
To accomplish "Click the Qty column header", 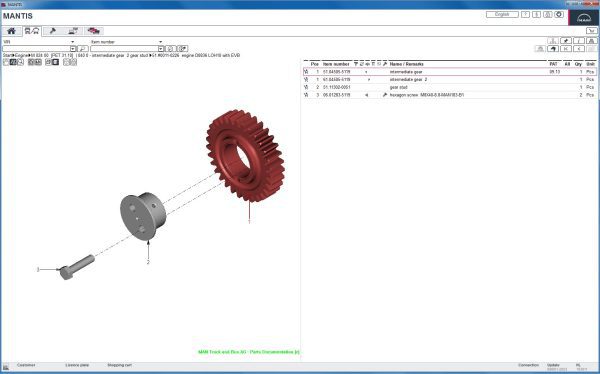I will (578, 64).
